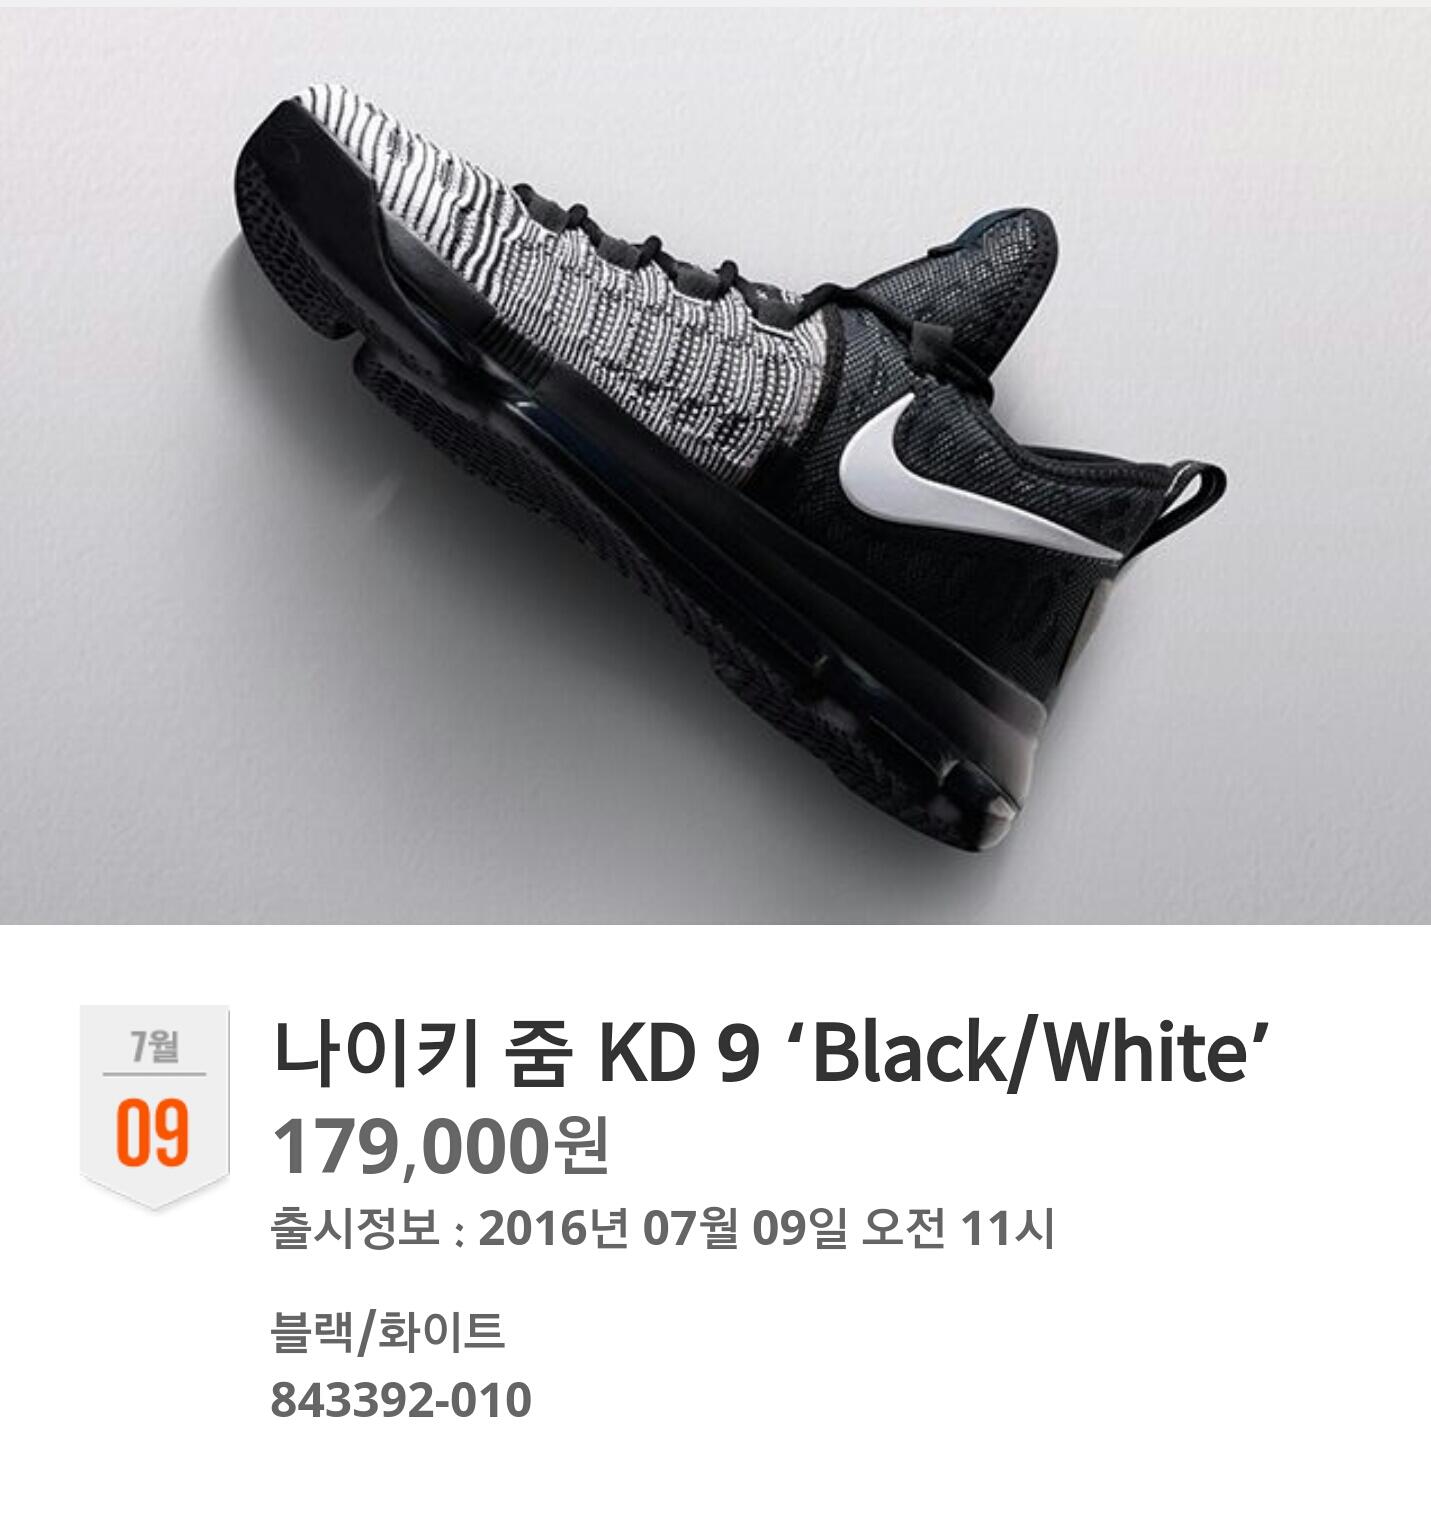
Task: Click the 179,000원 price
Action: click(440, 1147)
